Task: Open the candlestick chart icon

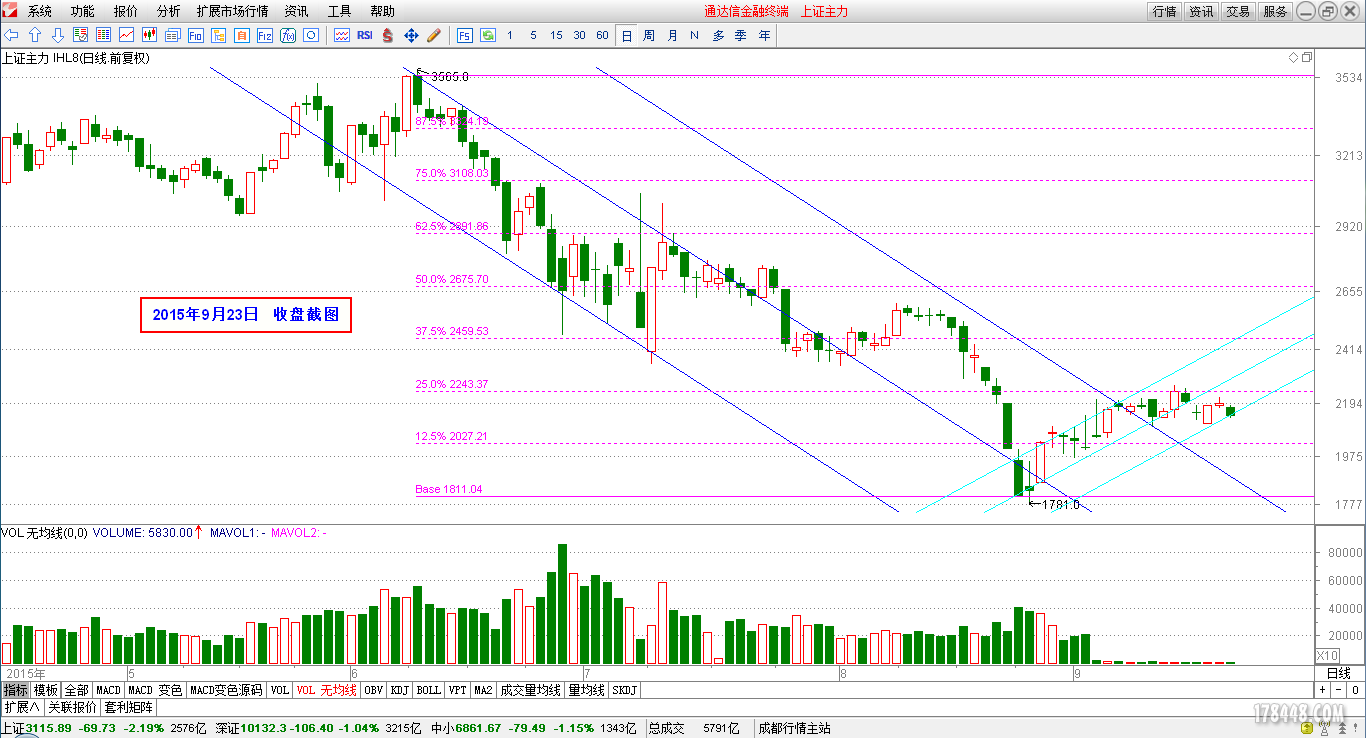Action: [149, 35]
